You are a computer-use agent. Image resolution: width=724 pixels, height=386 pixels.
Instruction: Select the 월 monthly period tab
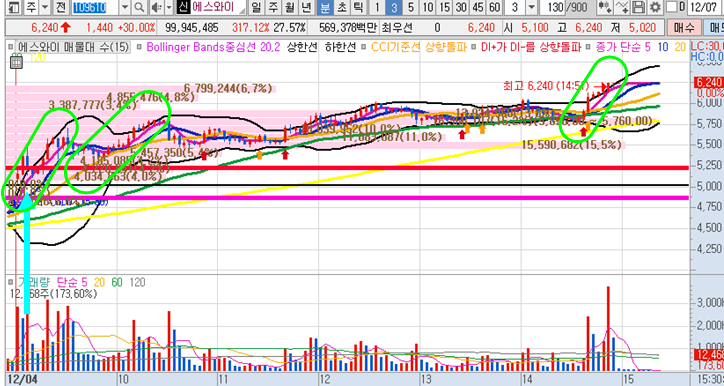[290, 7]
